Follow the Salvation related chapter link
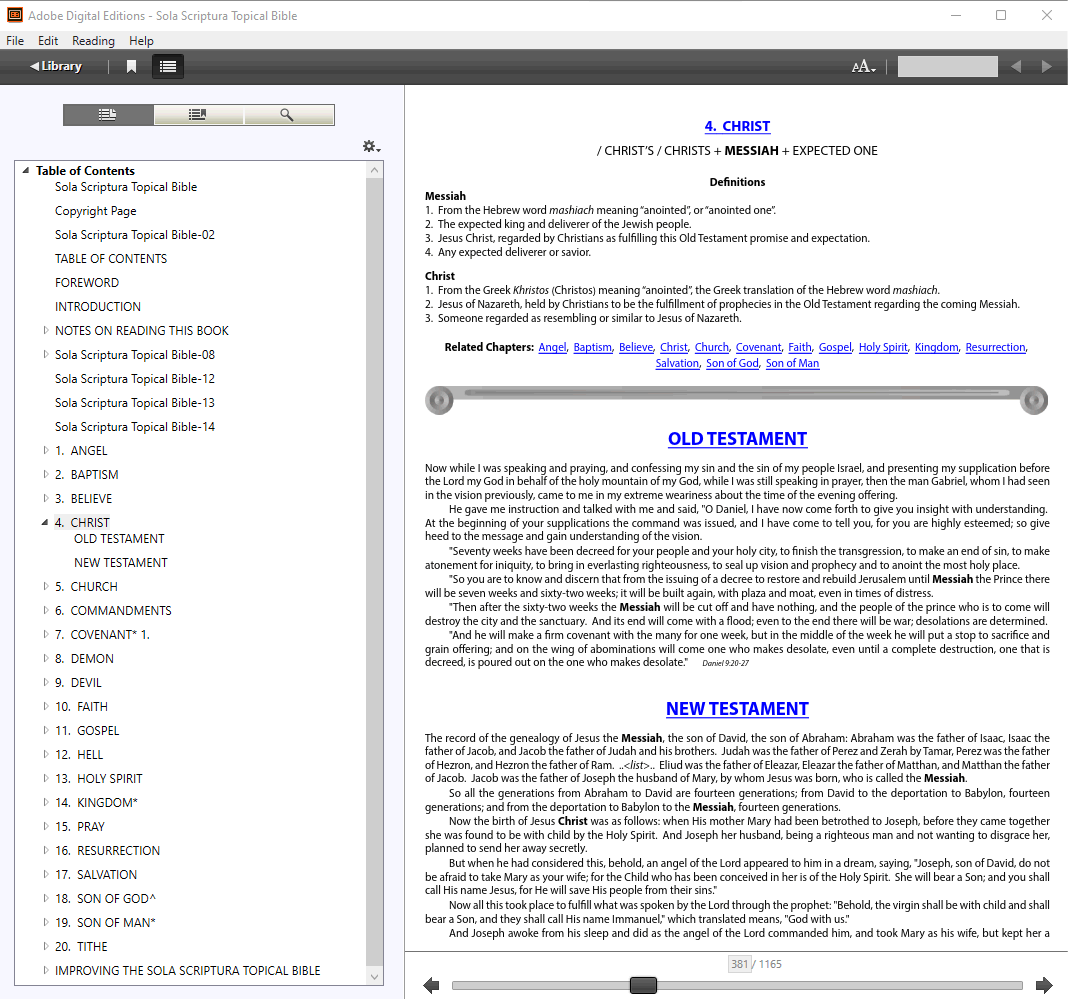Image resolution: width=1068 pixels, height=999 pixels. tap(677, 364)
